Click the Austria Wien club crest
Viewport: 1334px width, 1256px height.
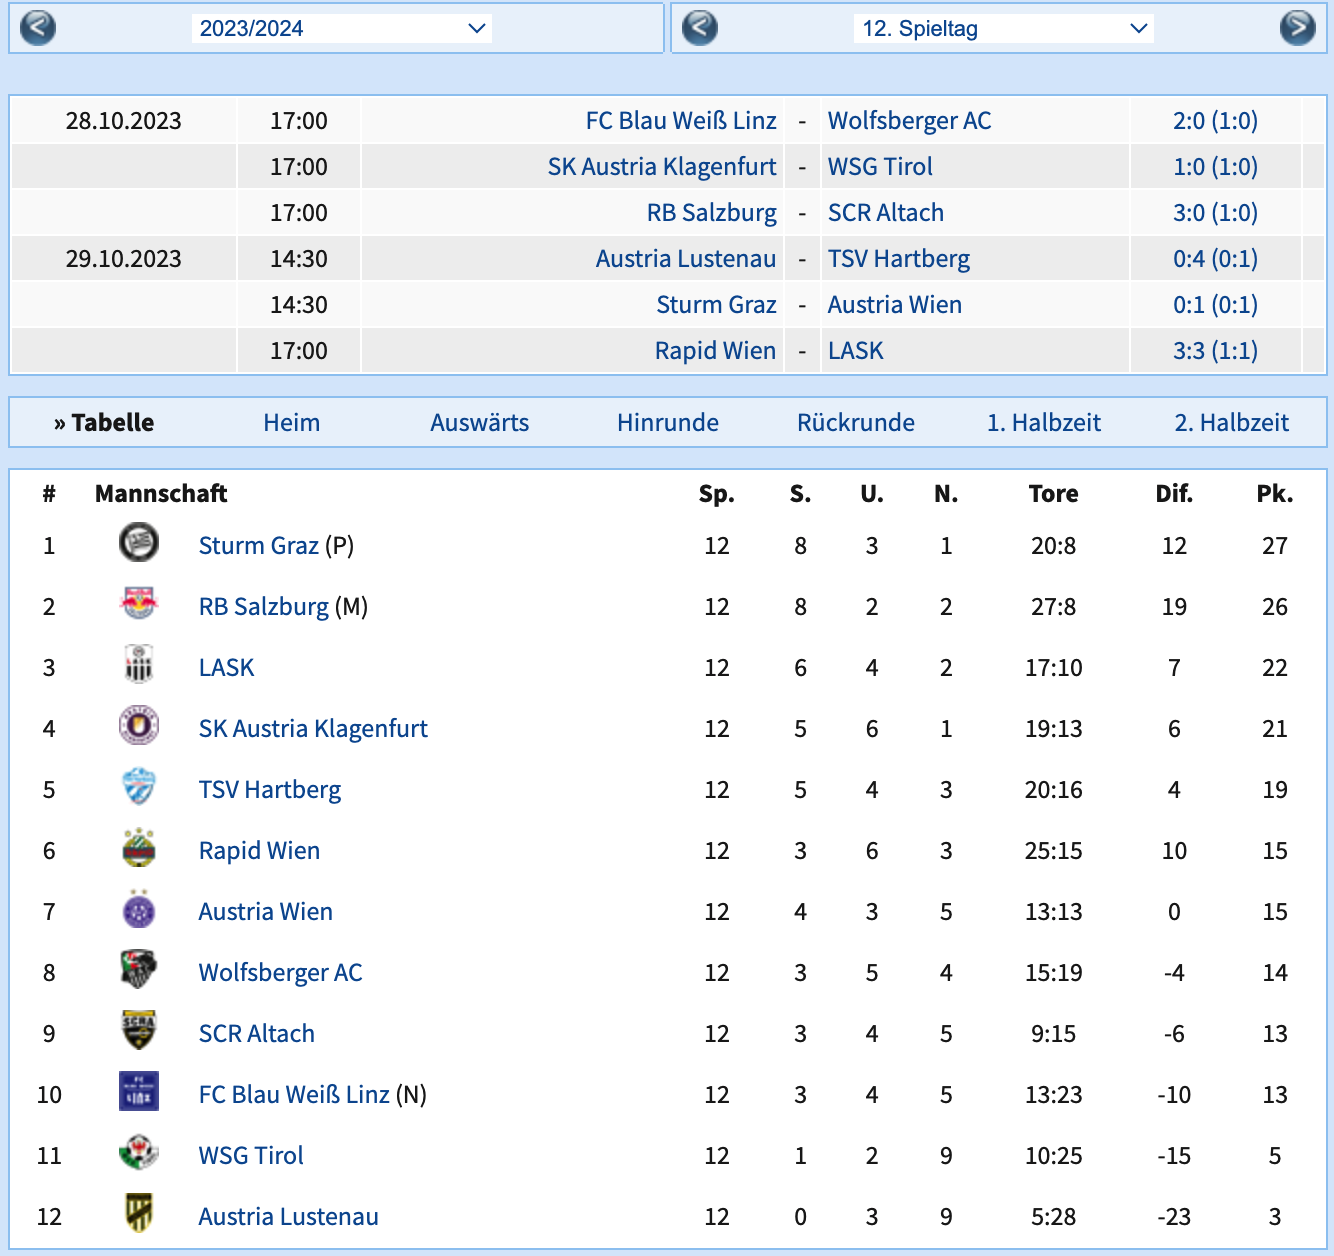pyautogui.click(x=139, y=909)
